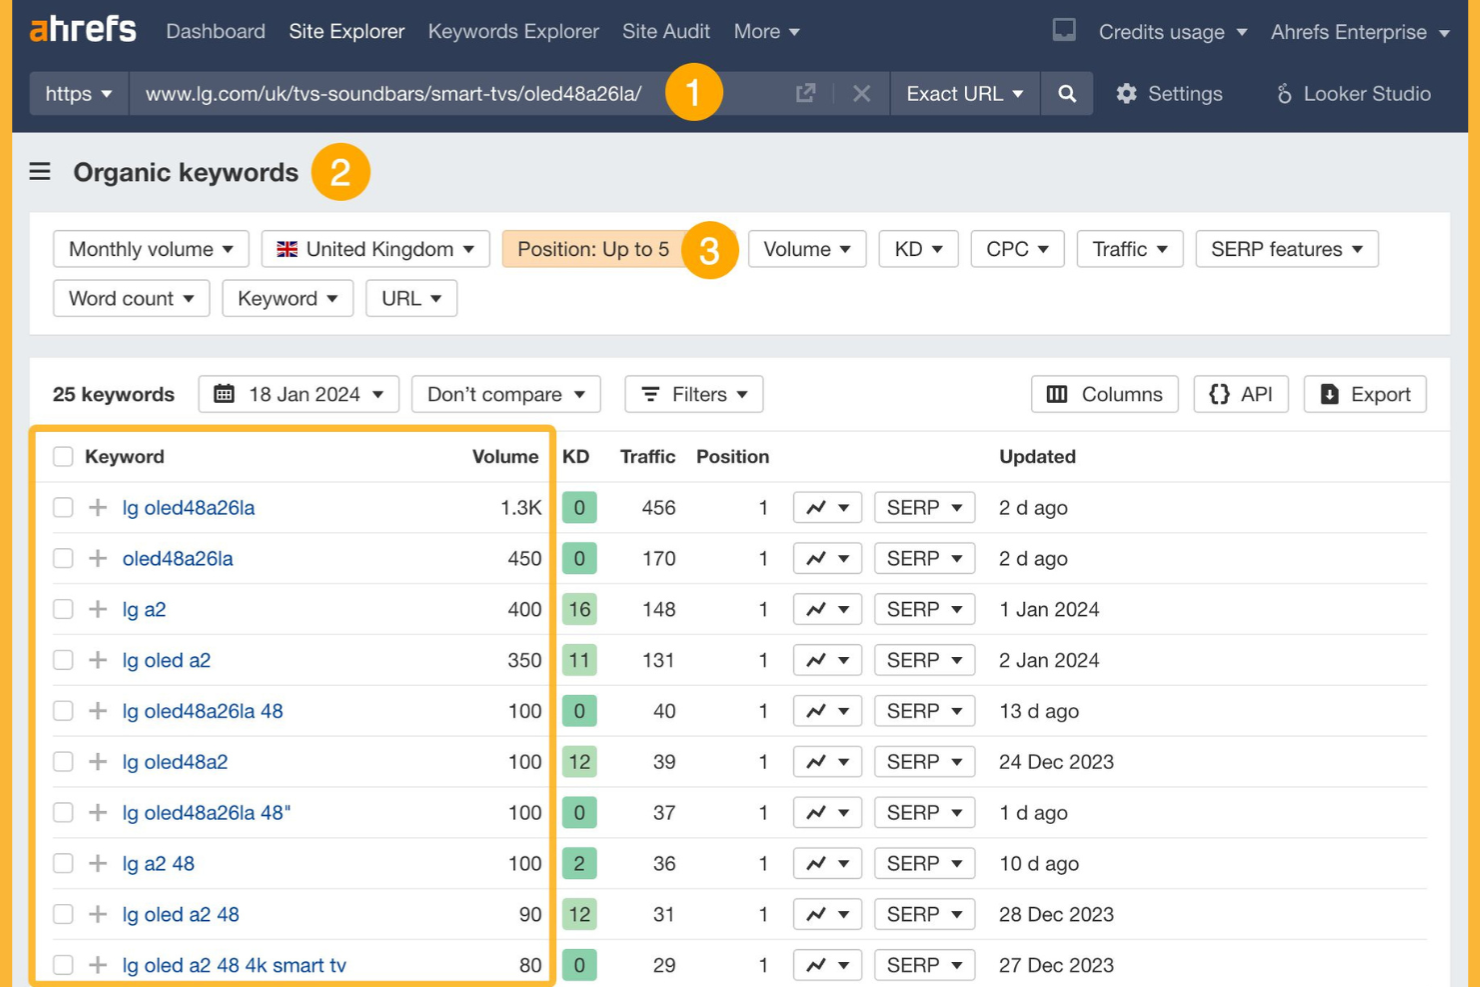Open the hamburger menu beside Organic keywords
Viewport: 1480px width, 987px height.
point(38,171)
